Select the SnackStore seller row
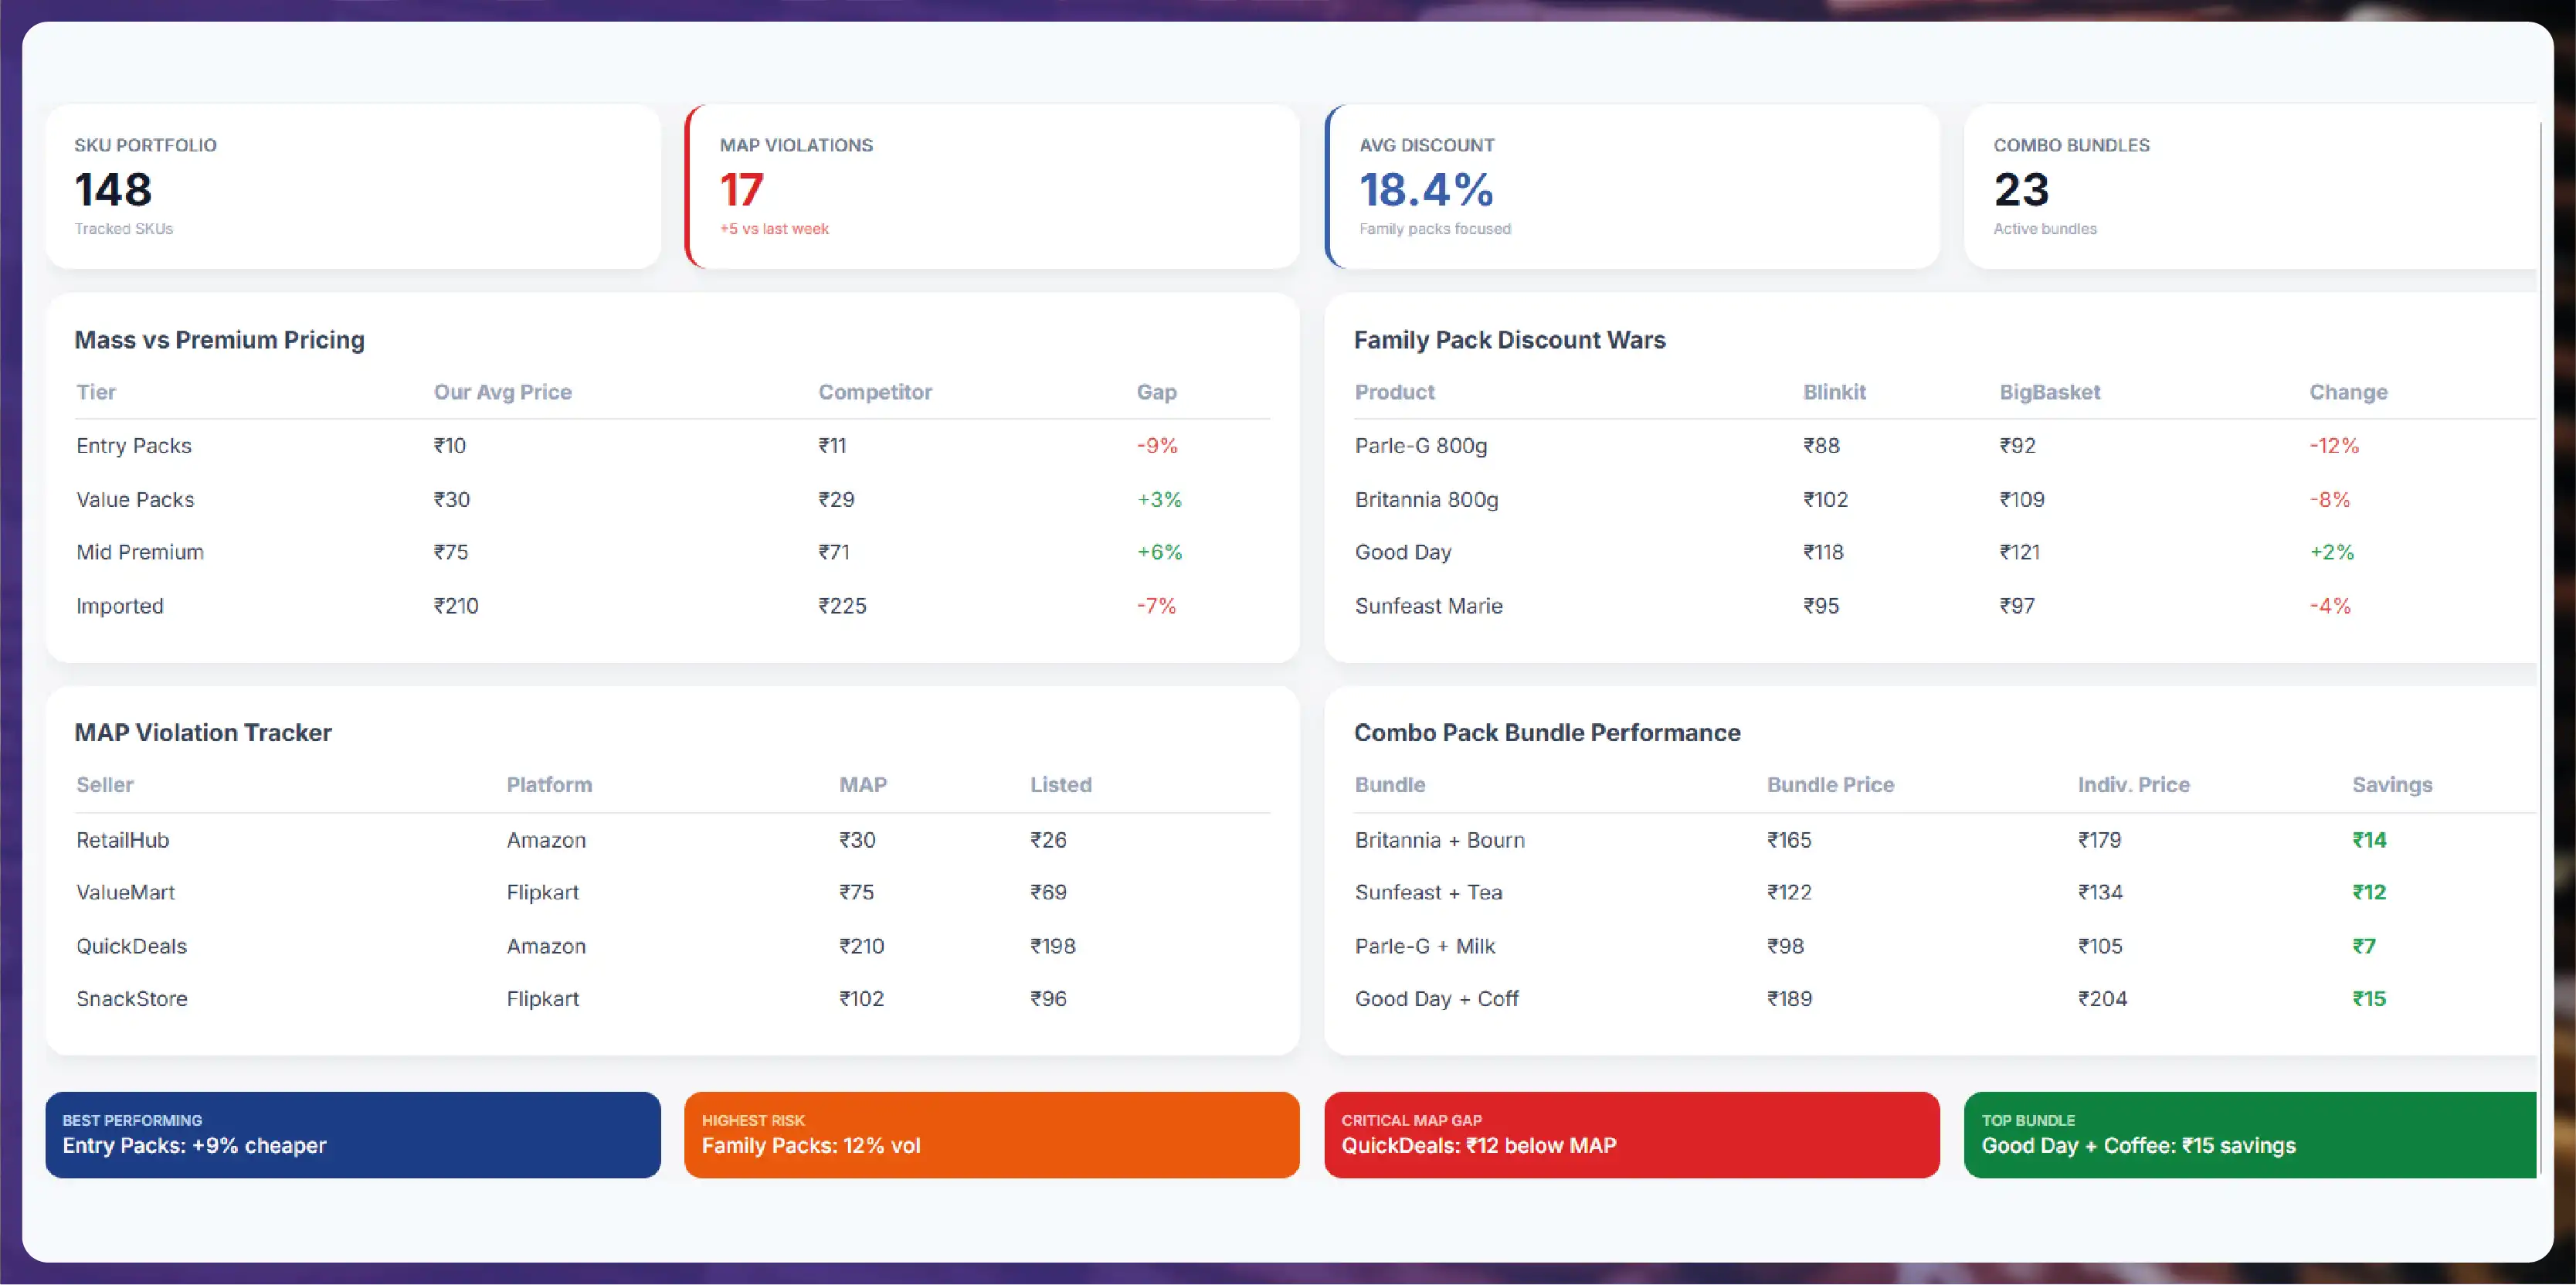 coord(673,998)
